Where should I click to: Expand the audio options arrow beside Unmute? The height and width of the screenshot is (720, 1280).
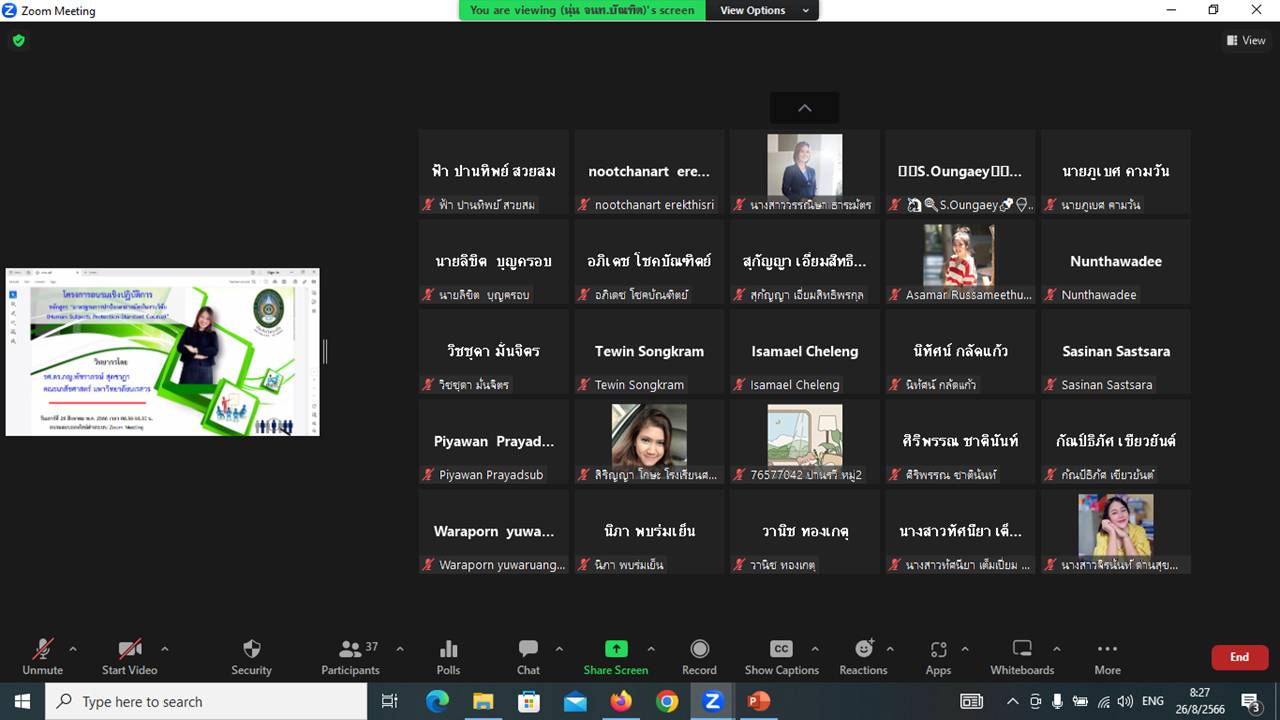pyautogui.click(x=72, y=649)
